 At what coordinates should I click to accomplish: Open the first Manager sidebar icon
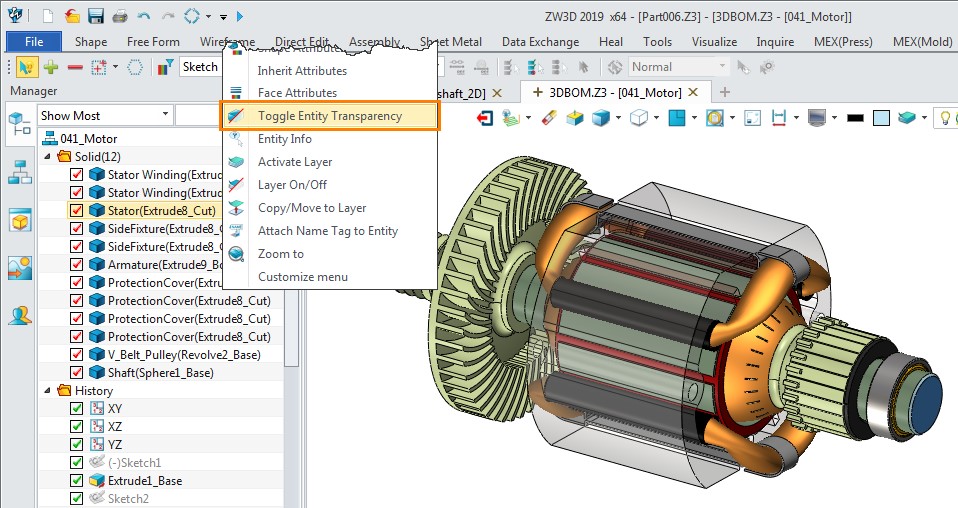pyautogui.click(x=20, y=124)
